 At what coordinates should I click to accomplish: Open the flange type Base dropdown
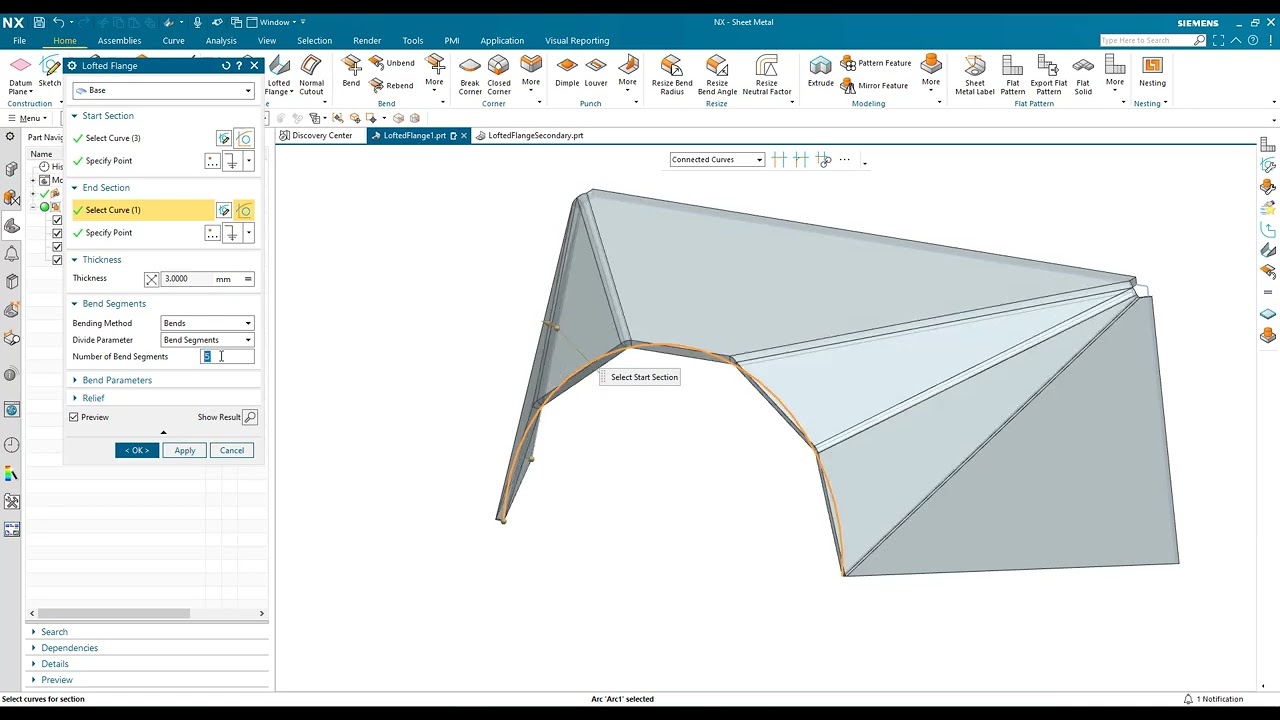coord(163,90)
